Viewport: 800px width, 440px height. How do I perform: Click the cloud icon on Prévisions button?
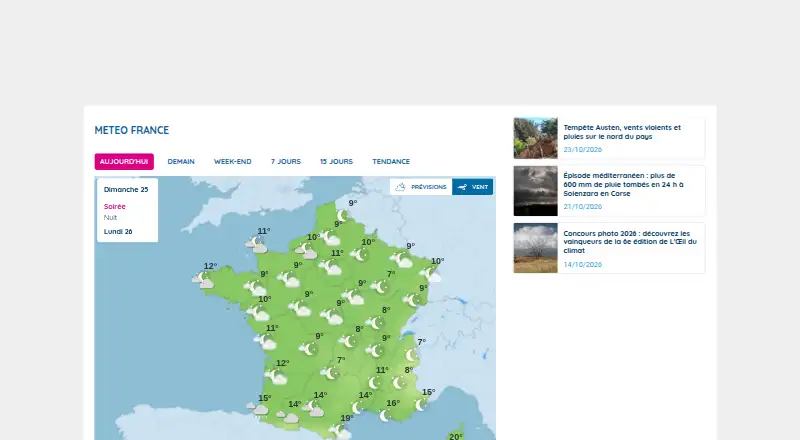tap(401, 187)
